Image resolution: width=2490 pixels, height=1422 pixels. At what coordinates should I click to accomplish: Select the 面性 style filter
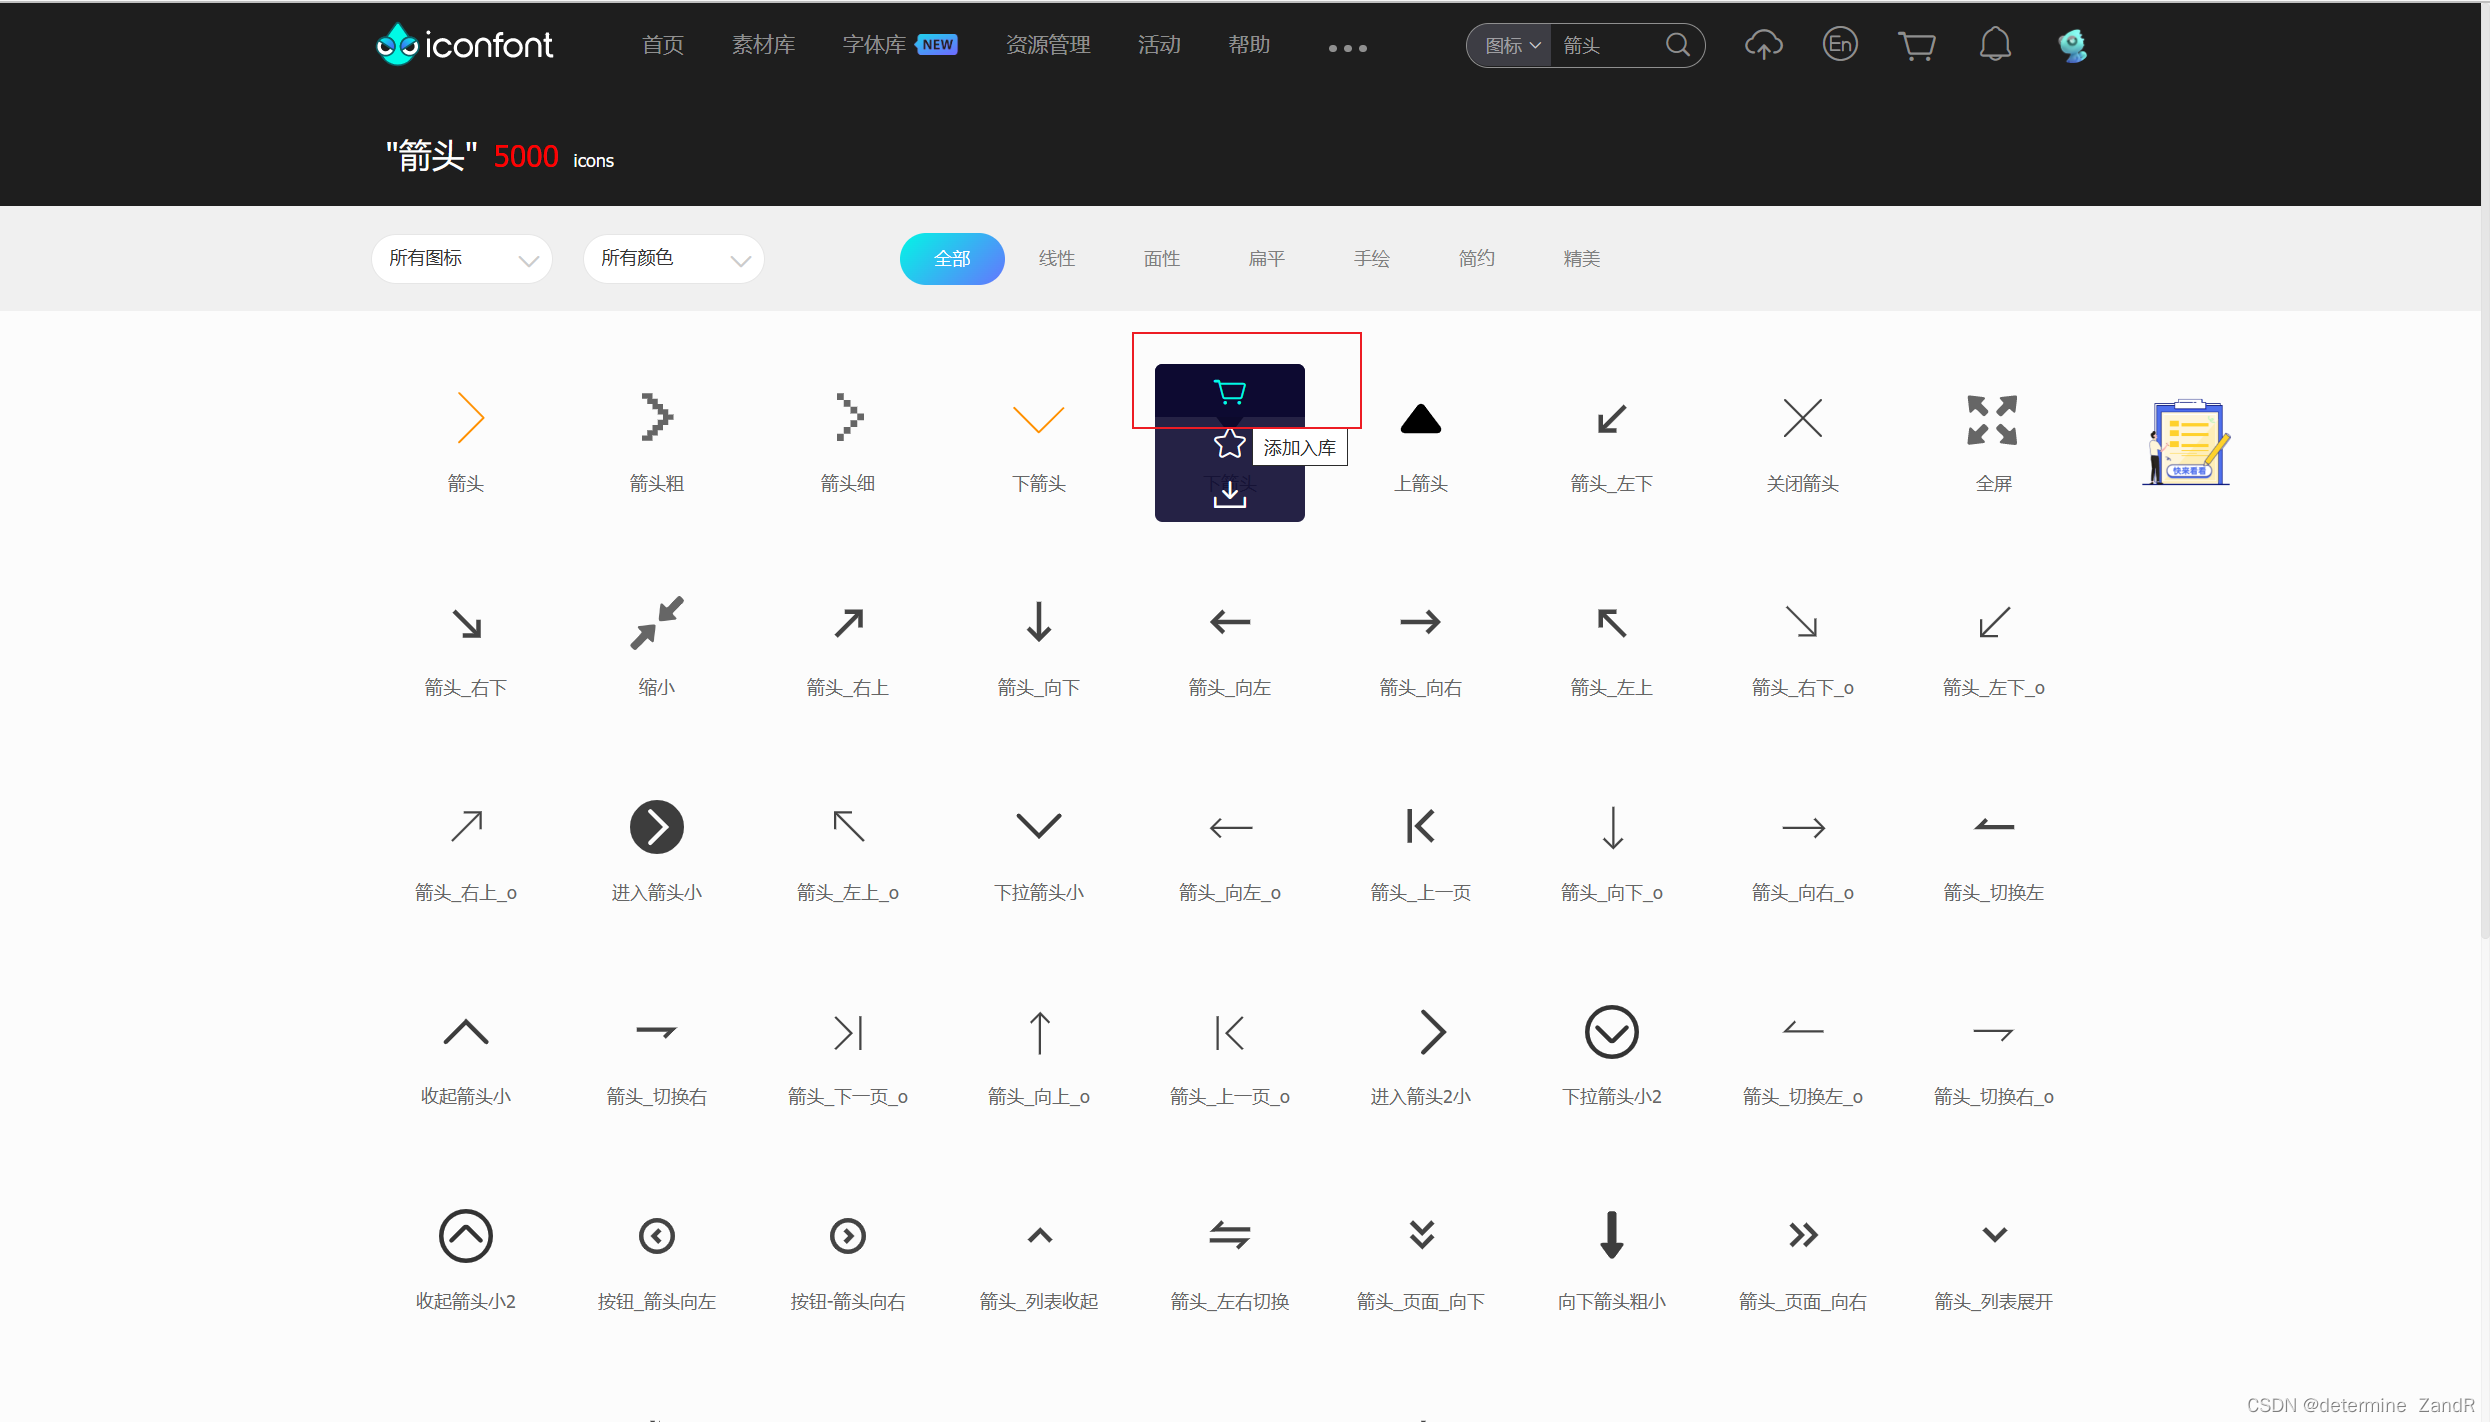pyautogui.click(x=1161, y=259)
